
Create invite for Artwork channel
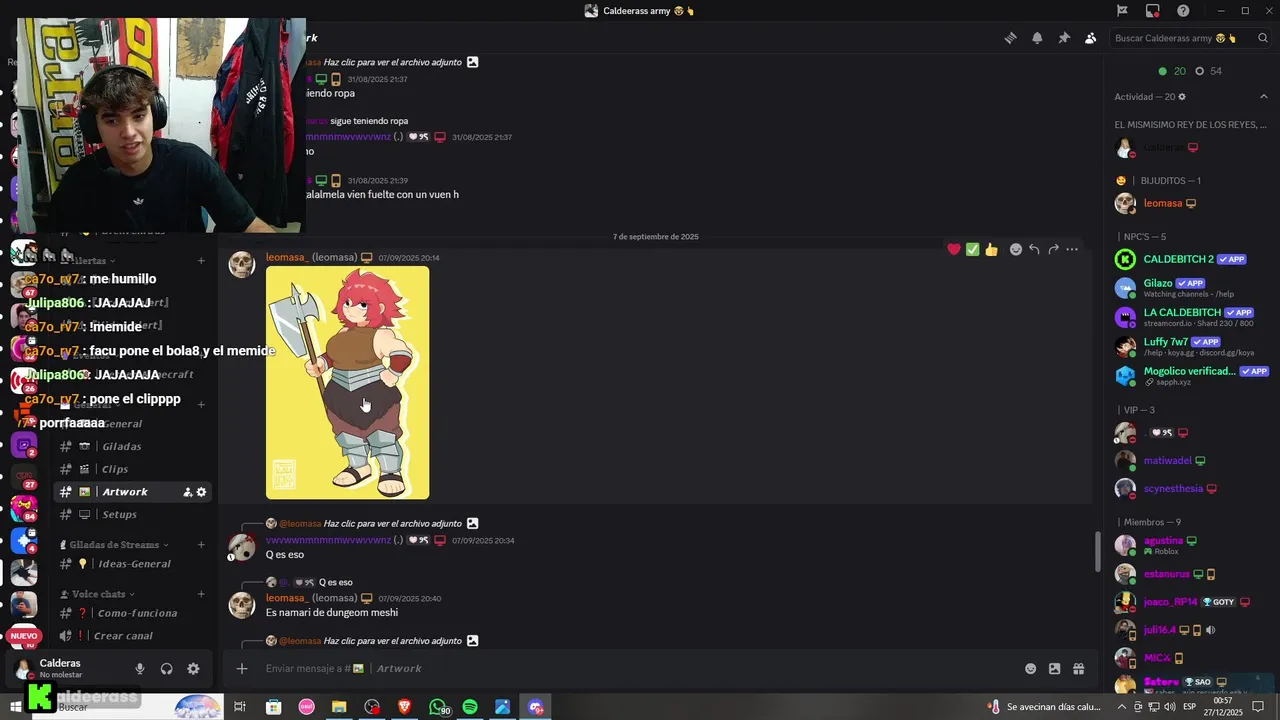point(187,492)
